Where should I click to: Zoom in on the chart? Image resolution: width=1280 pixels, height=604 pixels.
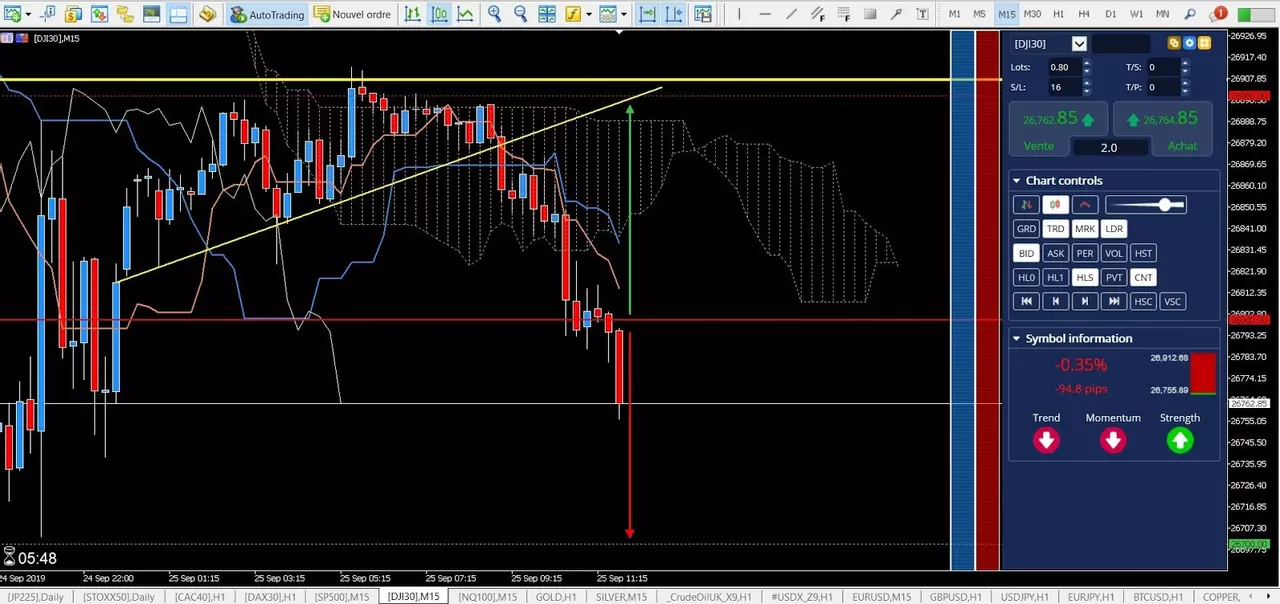(494, 14)
